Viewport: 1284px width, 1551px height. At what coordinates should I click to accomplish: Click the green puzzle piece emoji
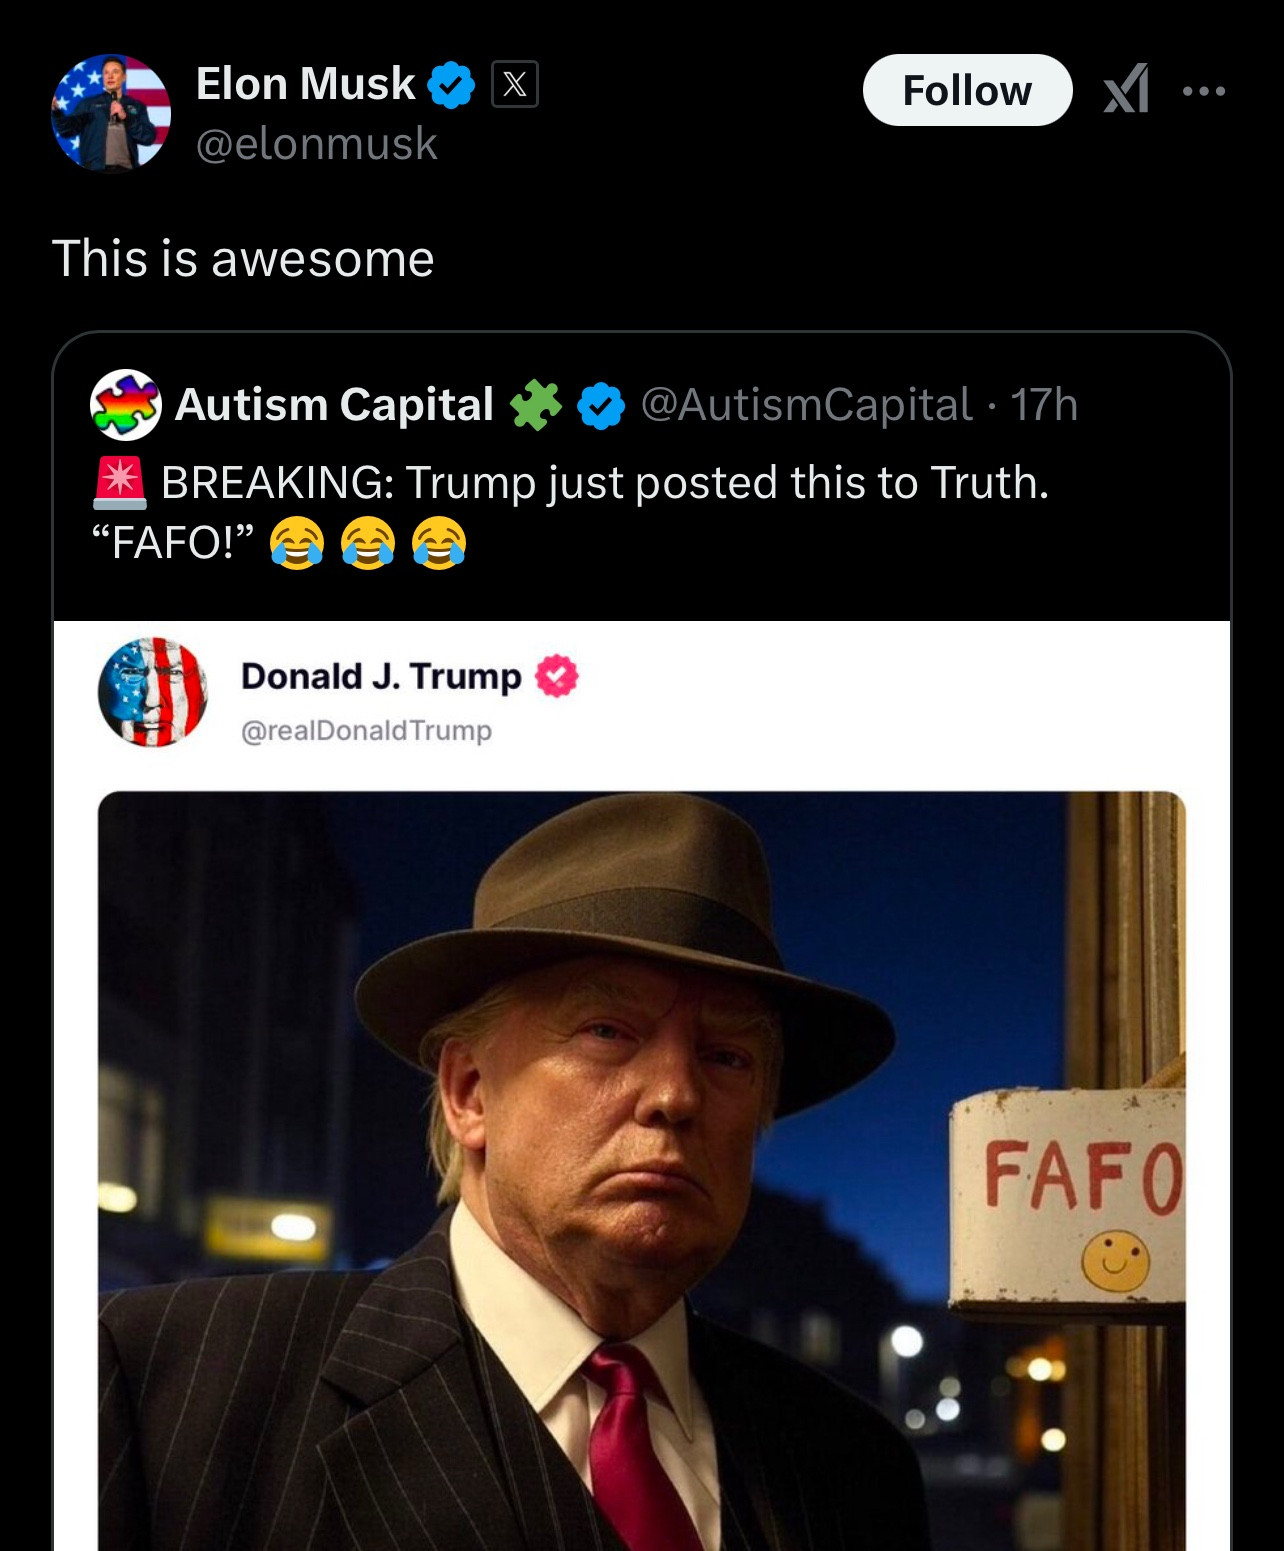pos(536,405)
